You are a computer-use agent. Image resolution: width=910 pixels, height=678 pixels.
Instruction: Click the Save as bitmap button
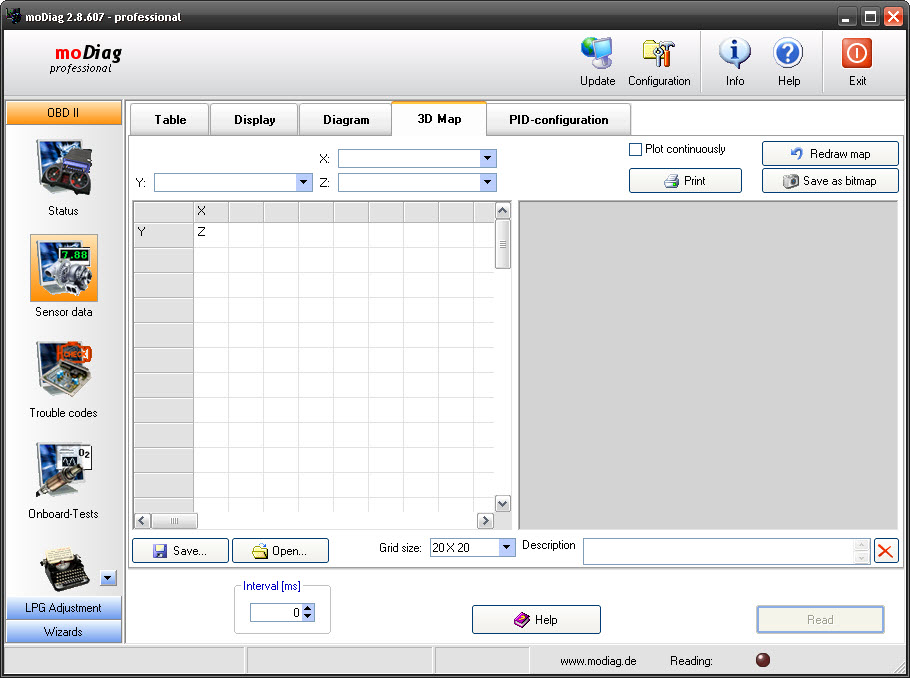point(830,181)
